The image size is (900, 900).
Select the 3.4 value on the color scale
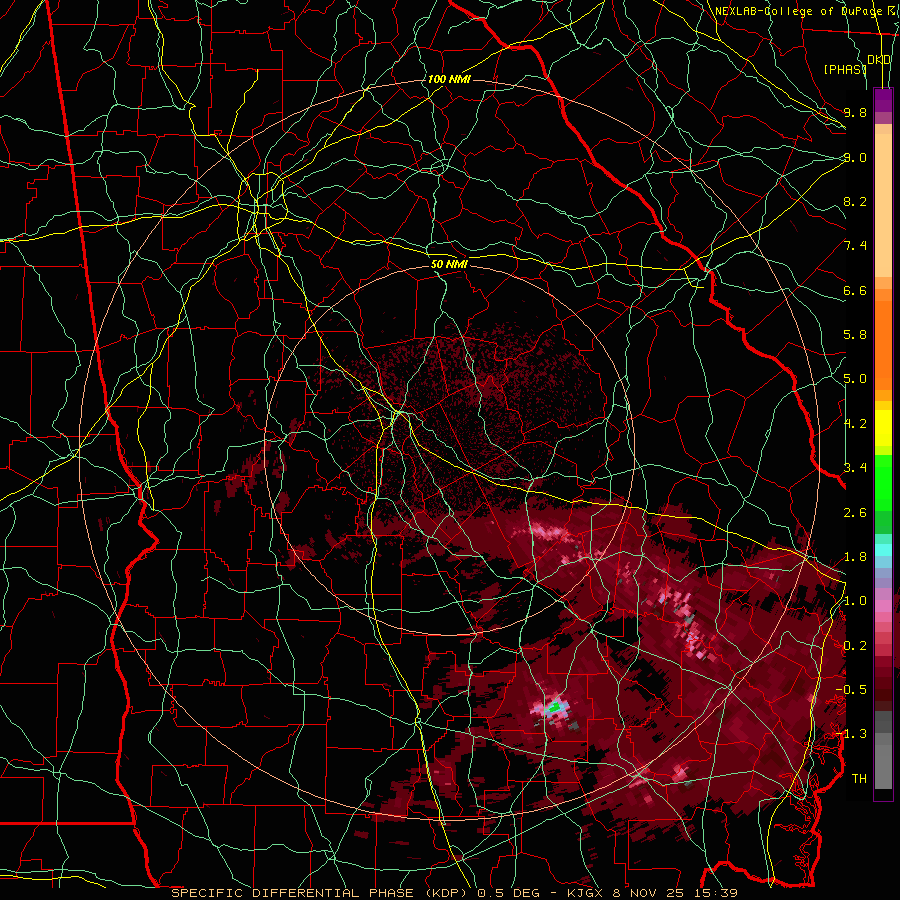(x=855, y=468)
